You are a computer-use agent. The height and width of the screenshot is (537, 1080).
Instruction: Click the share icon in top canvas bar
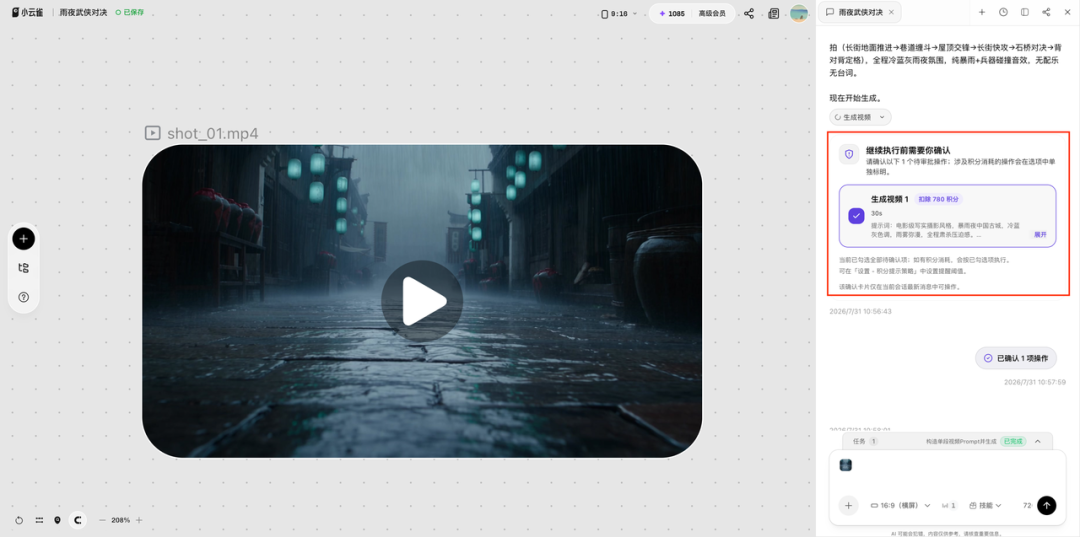749,13
